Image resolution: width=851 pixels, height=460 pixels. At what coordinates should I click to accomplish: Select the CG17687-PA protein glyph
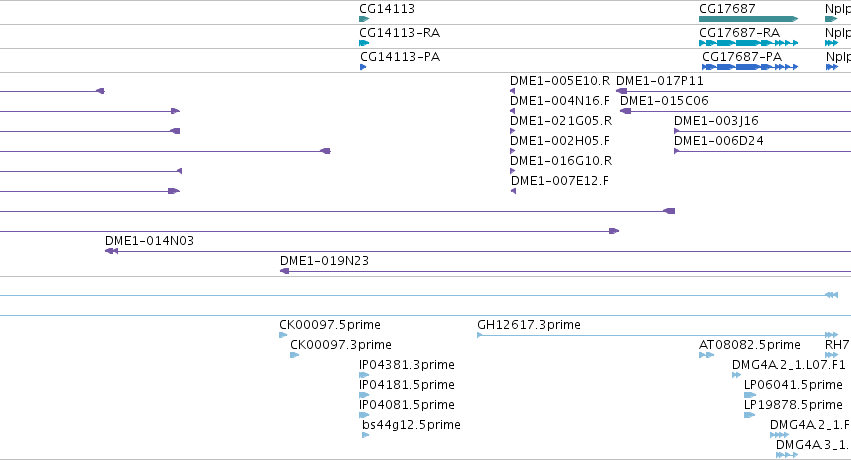[x=750, y=67]
